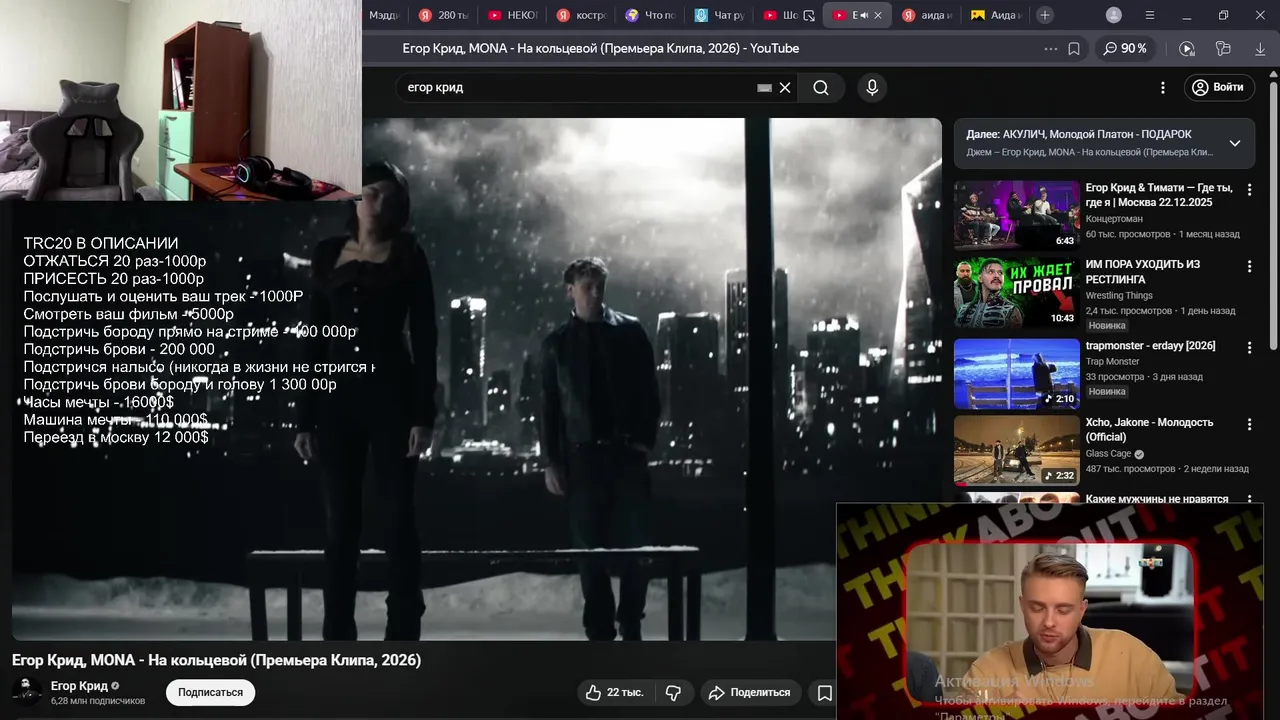Open the Xcho, Jakone - Молодость thumbnail
The image size is (1280, 720).
pos(1016,451)
